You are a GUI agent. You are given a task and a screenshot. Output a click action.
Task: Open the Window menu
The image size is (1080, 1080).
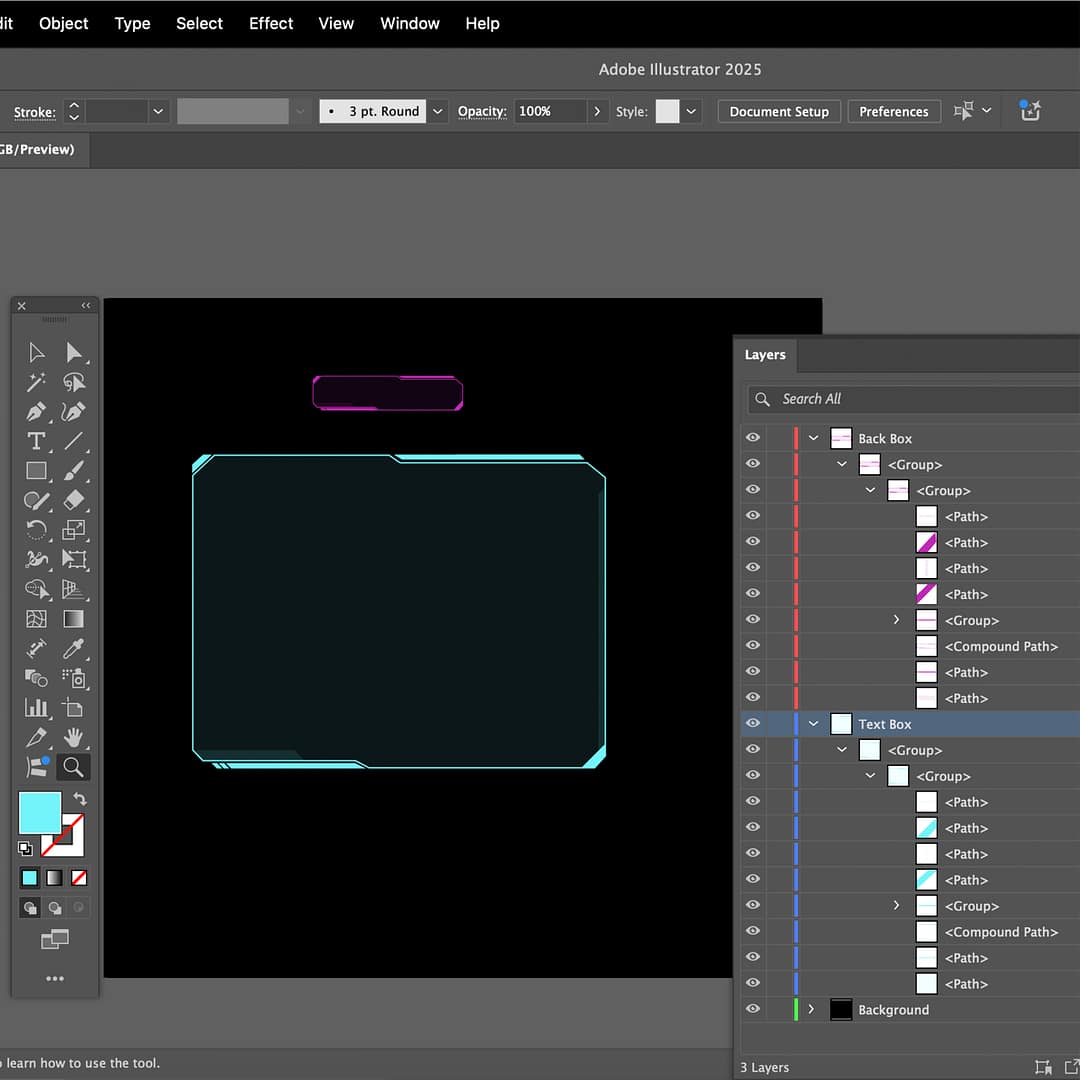[409, 23]
